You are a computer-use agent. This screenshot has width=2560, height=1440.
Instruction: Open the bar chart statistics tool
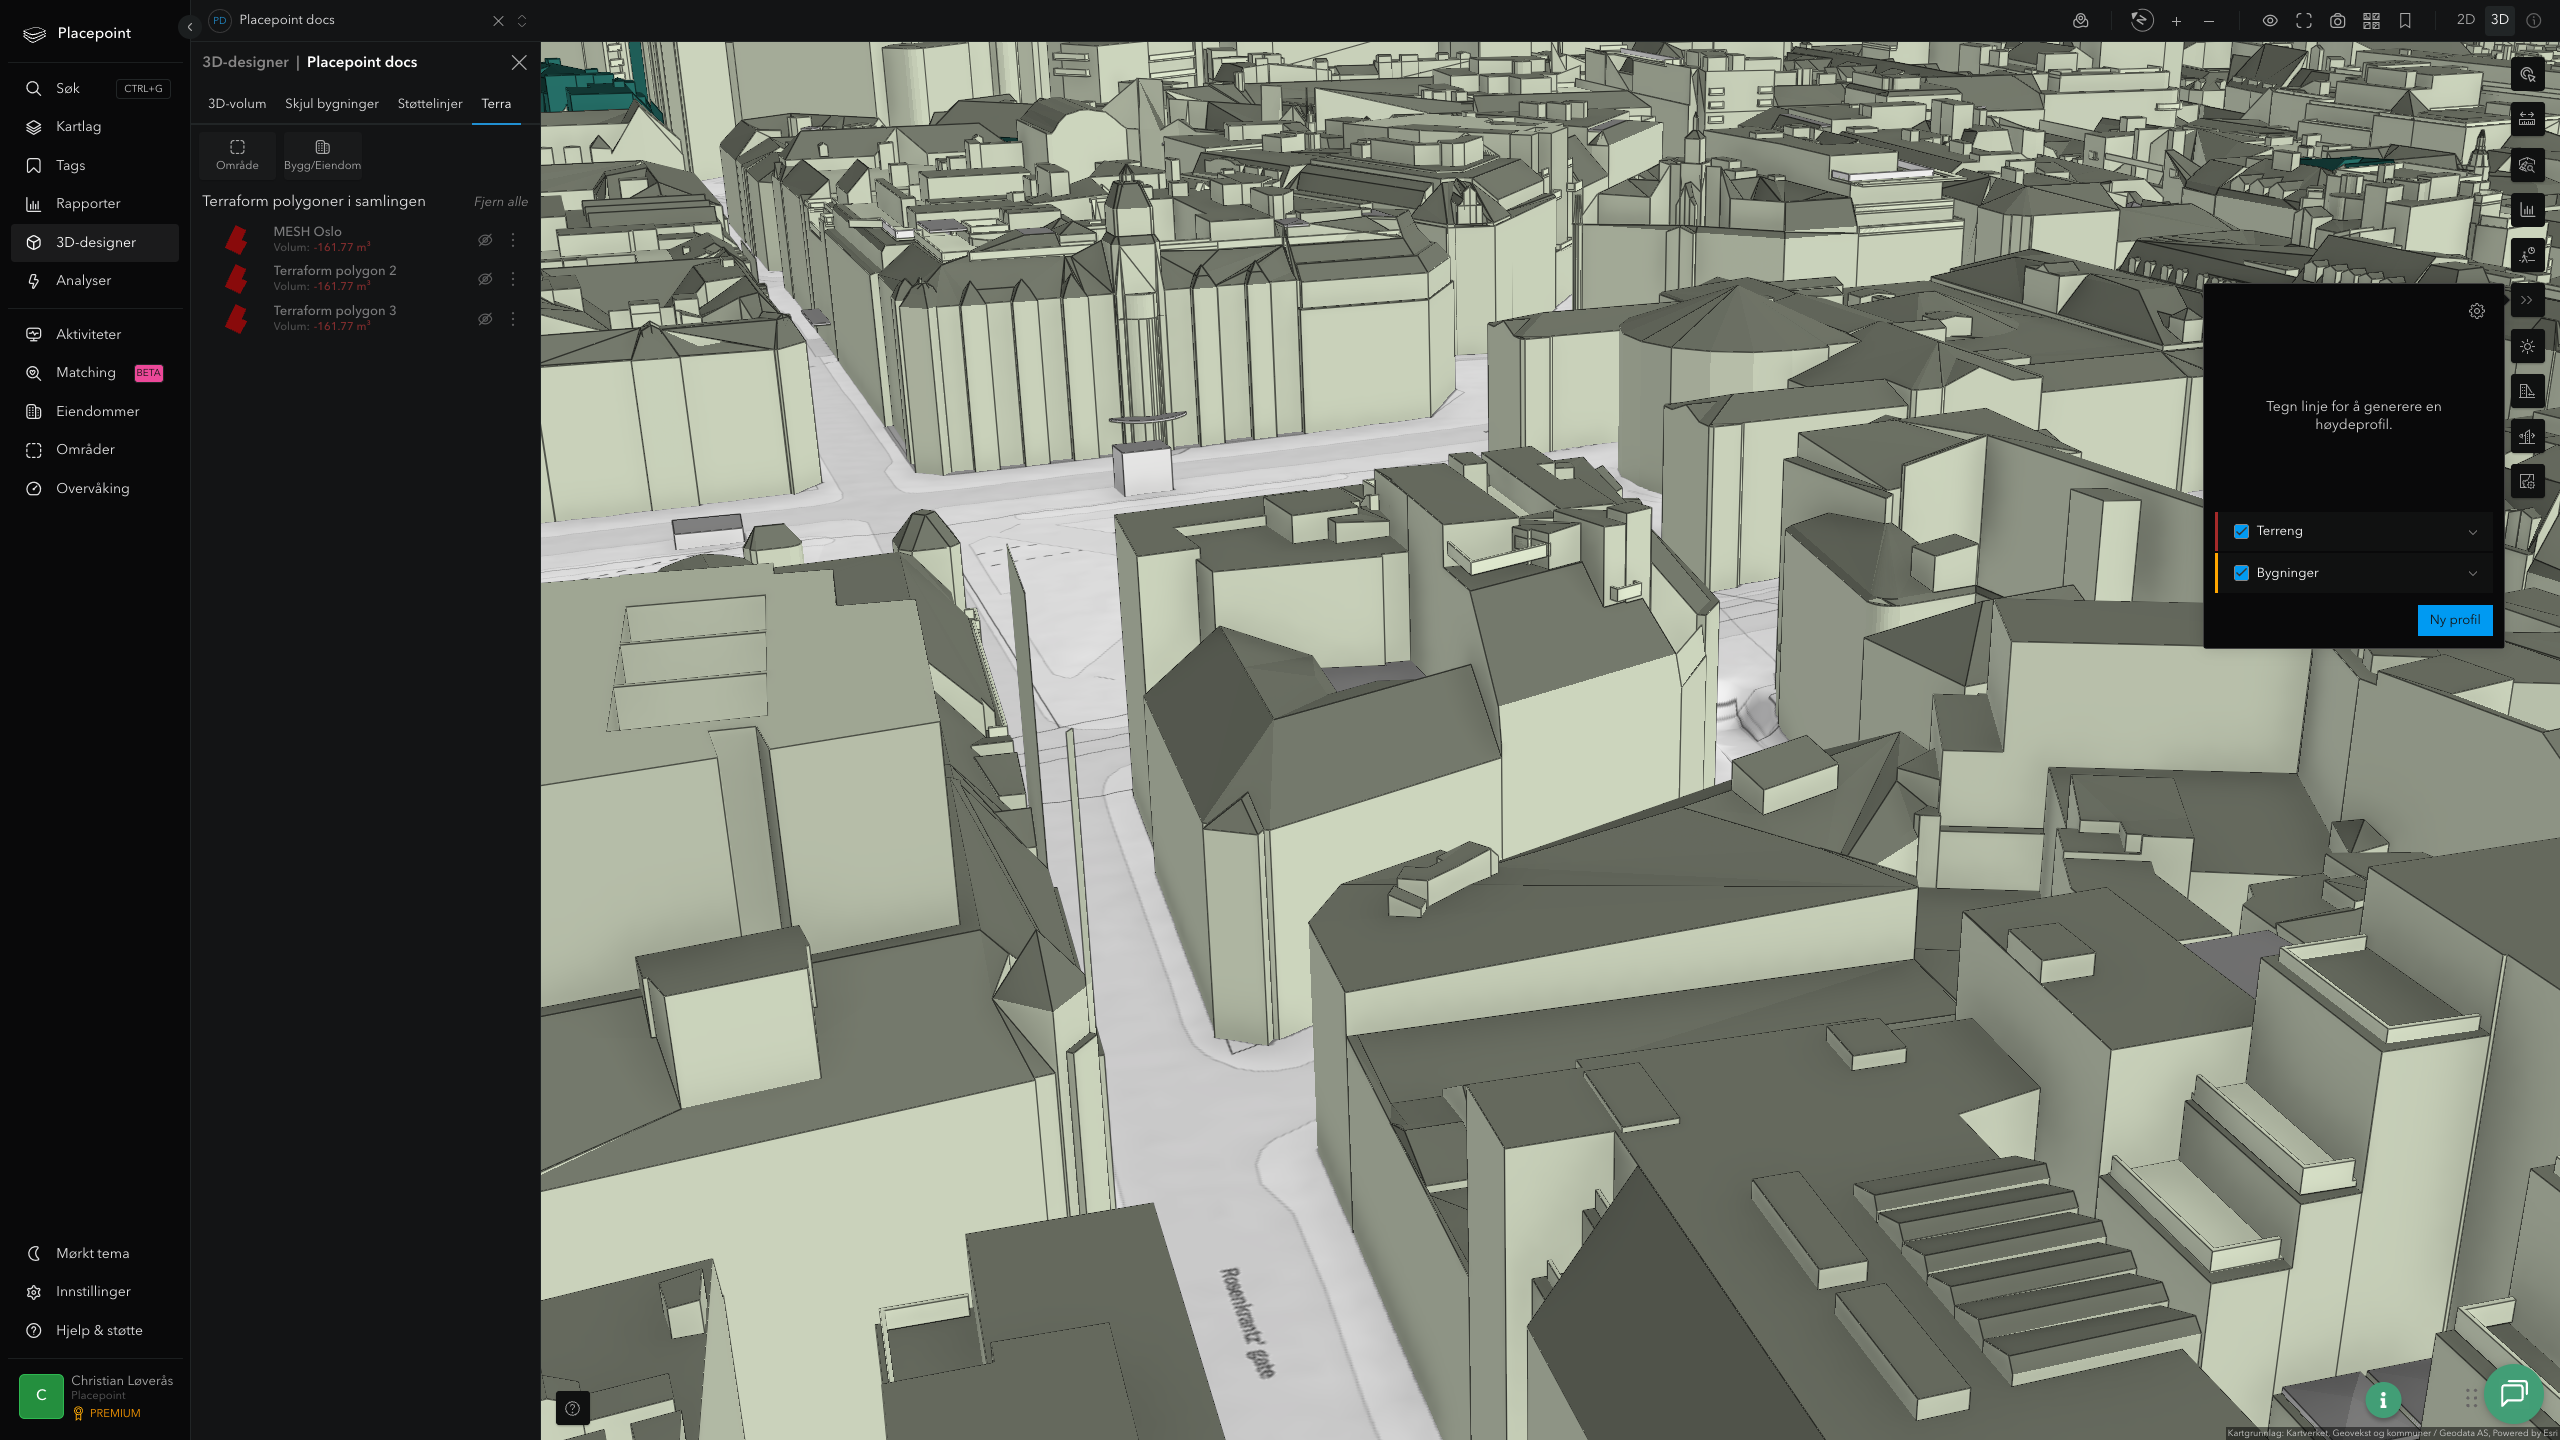[x=2527, y=210]
